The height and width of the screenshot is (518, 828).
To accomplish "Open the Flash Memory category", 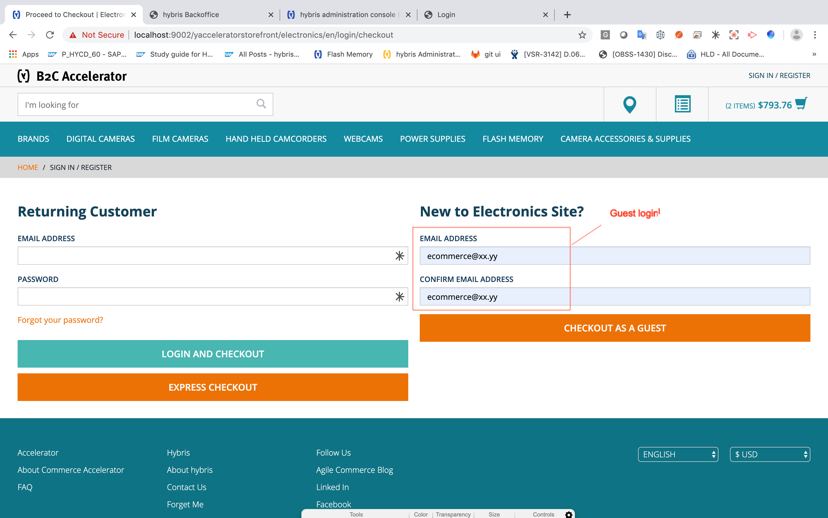I will pos(512,139).
